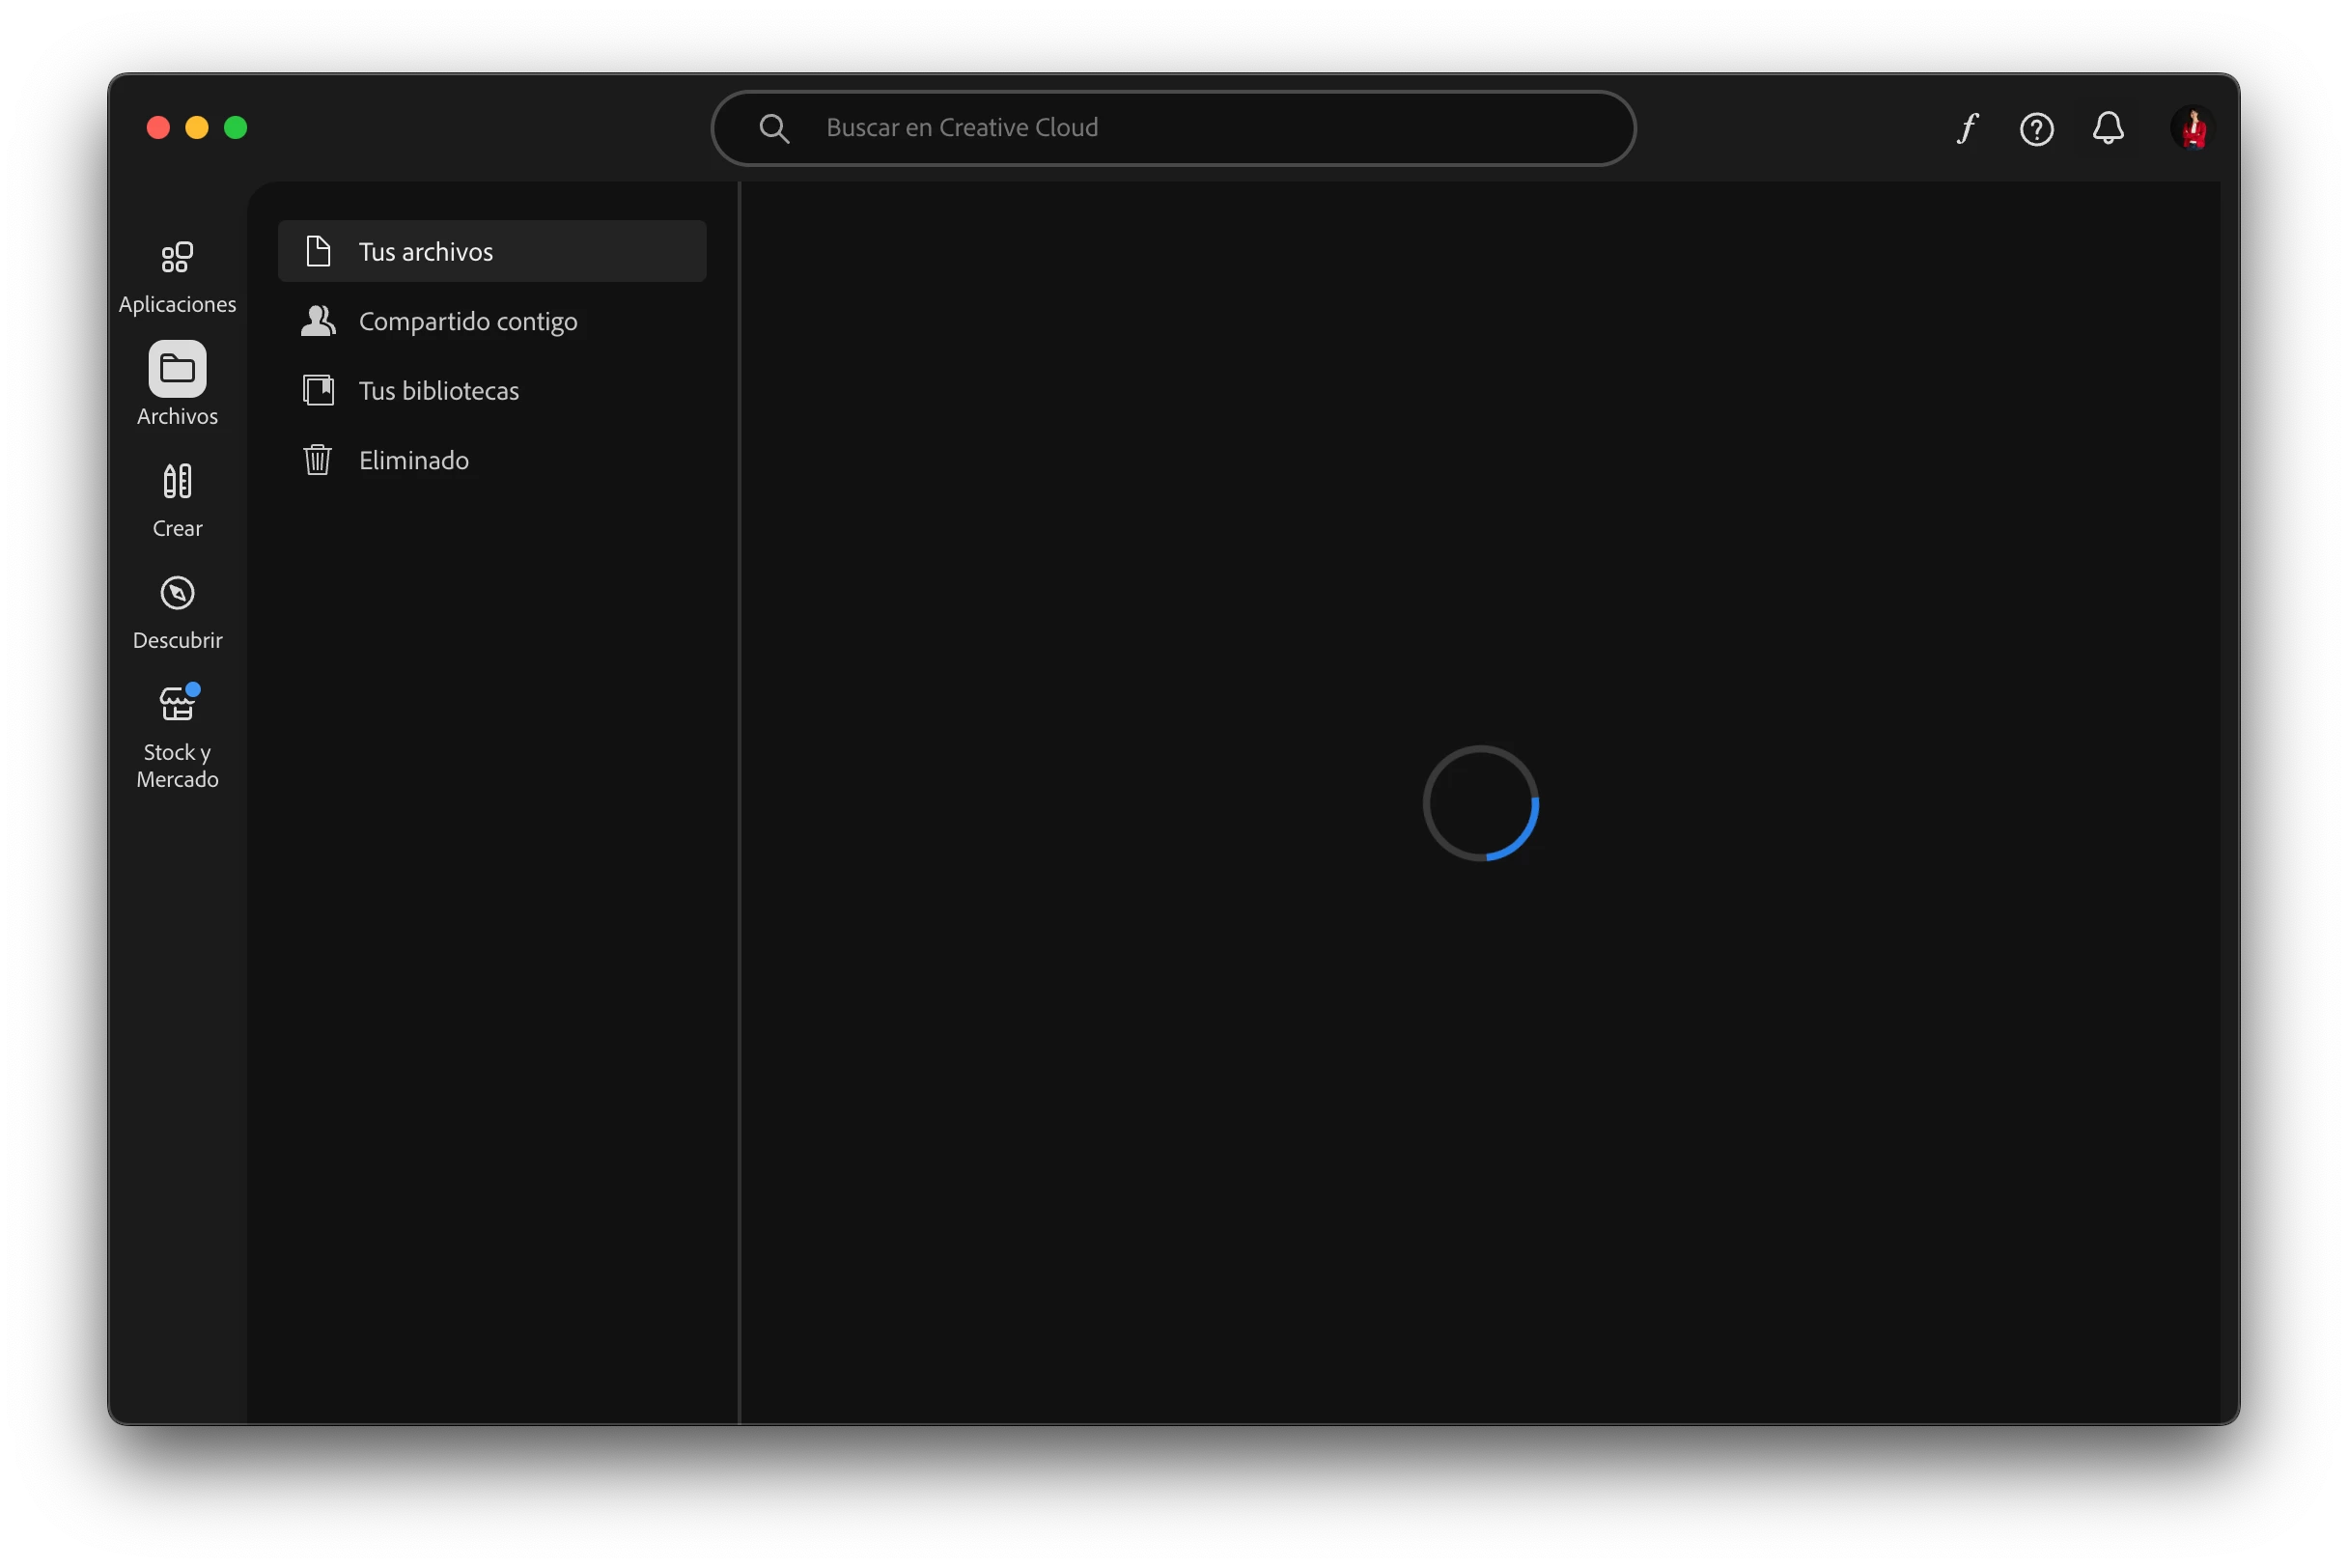Click the green fullscreen window button
This screenshot has height=1568, width=2348.
point(236,128)
